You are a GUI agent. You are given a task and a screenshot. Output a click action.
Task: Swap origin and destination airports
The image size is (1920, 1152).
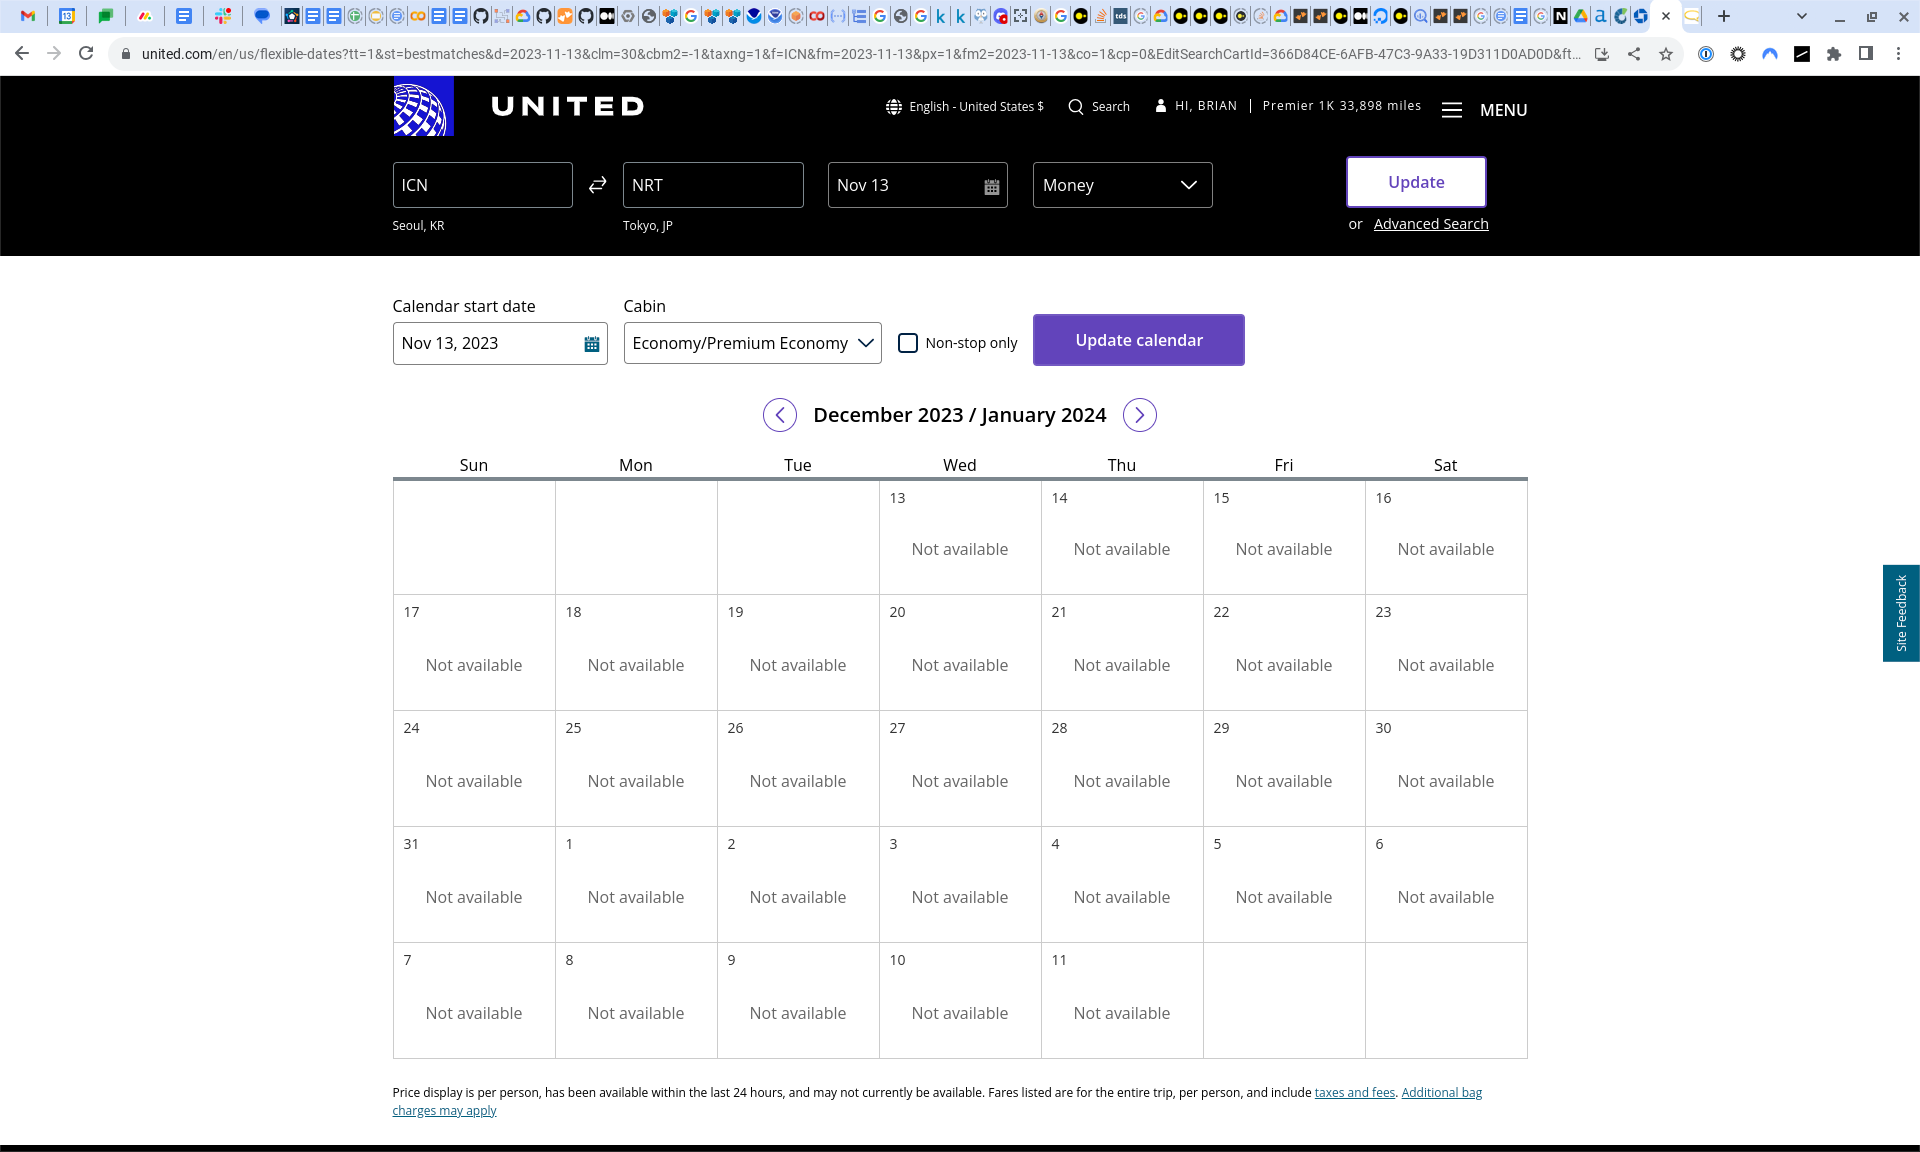[598, 185]
